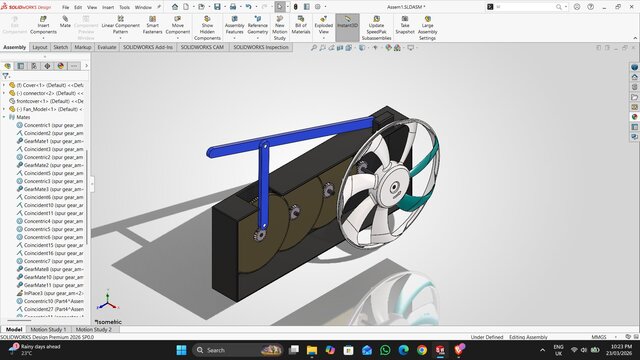
Task: Open the Move Component dropdown arrow
Action: click(178, 38)
